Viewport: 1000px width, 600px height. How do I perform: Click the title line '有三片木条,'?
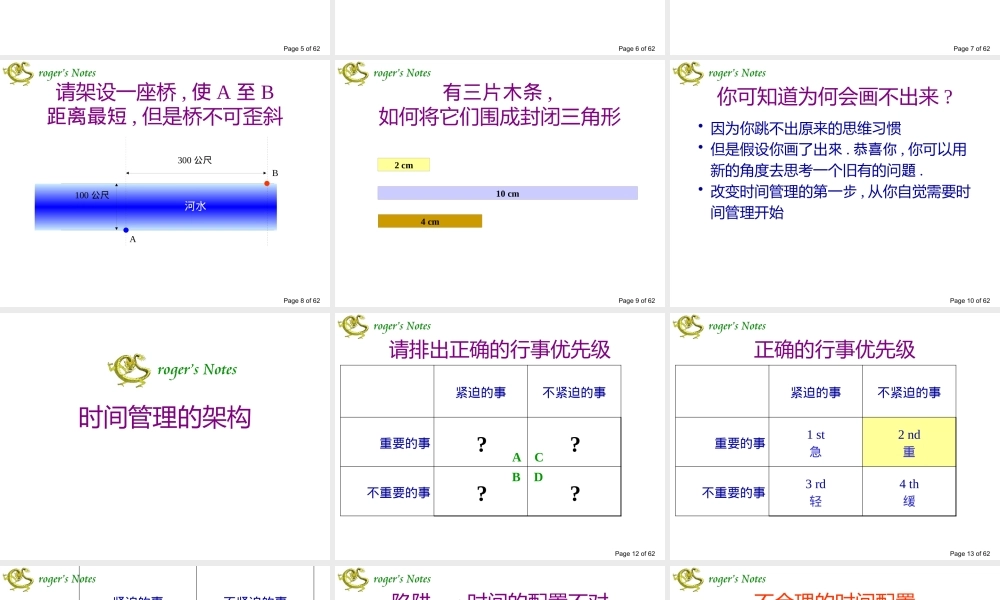(x=499, y=92)
